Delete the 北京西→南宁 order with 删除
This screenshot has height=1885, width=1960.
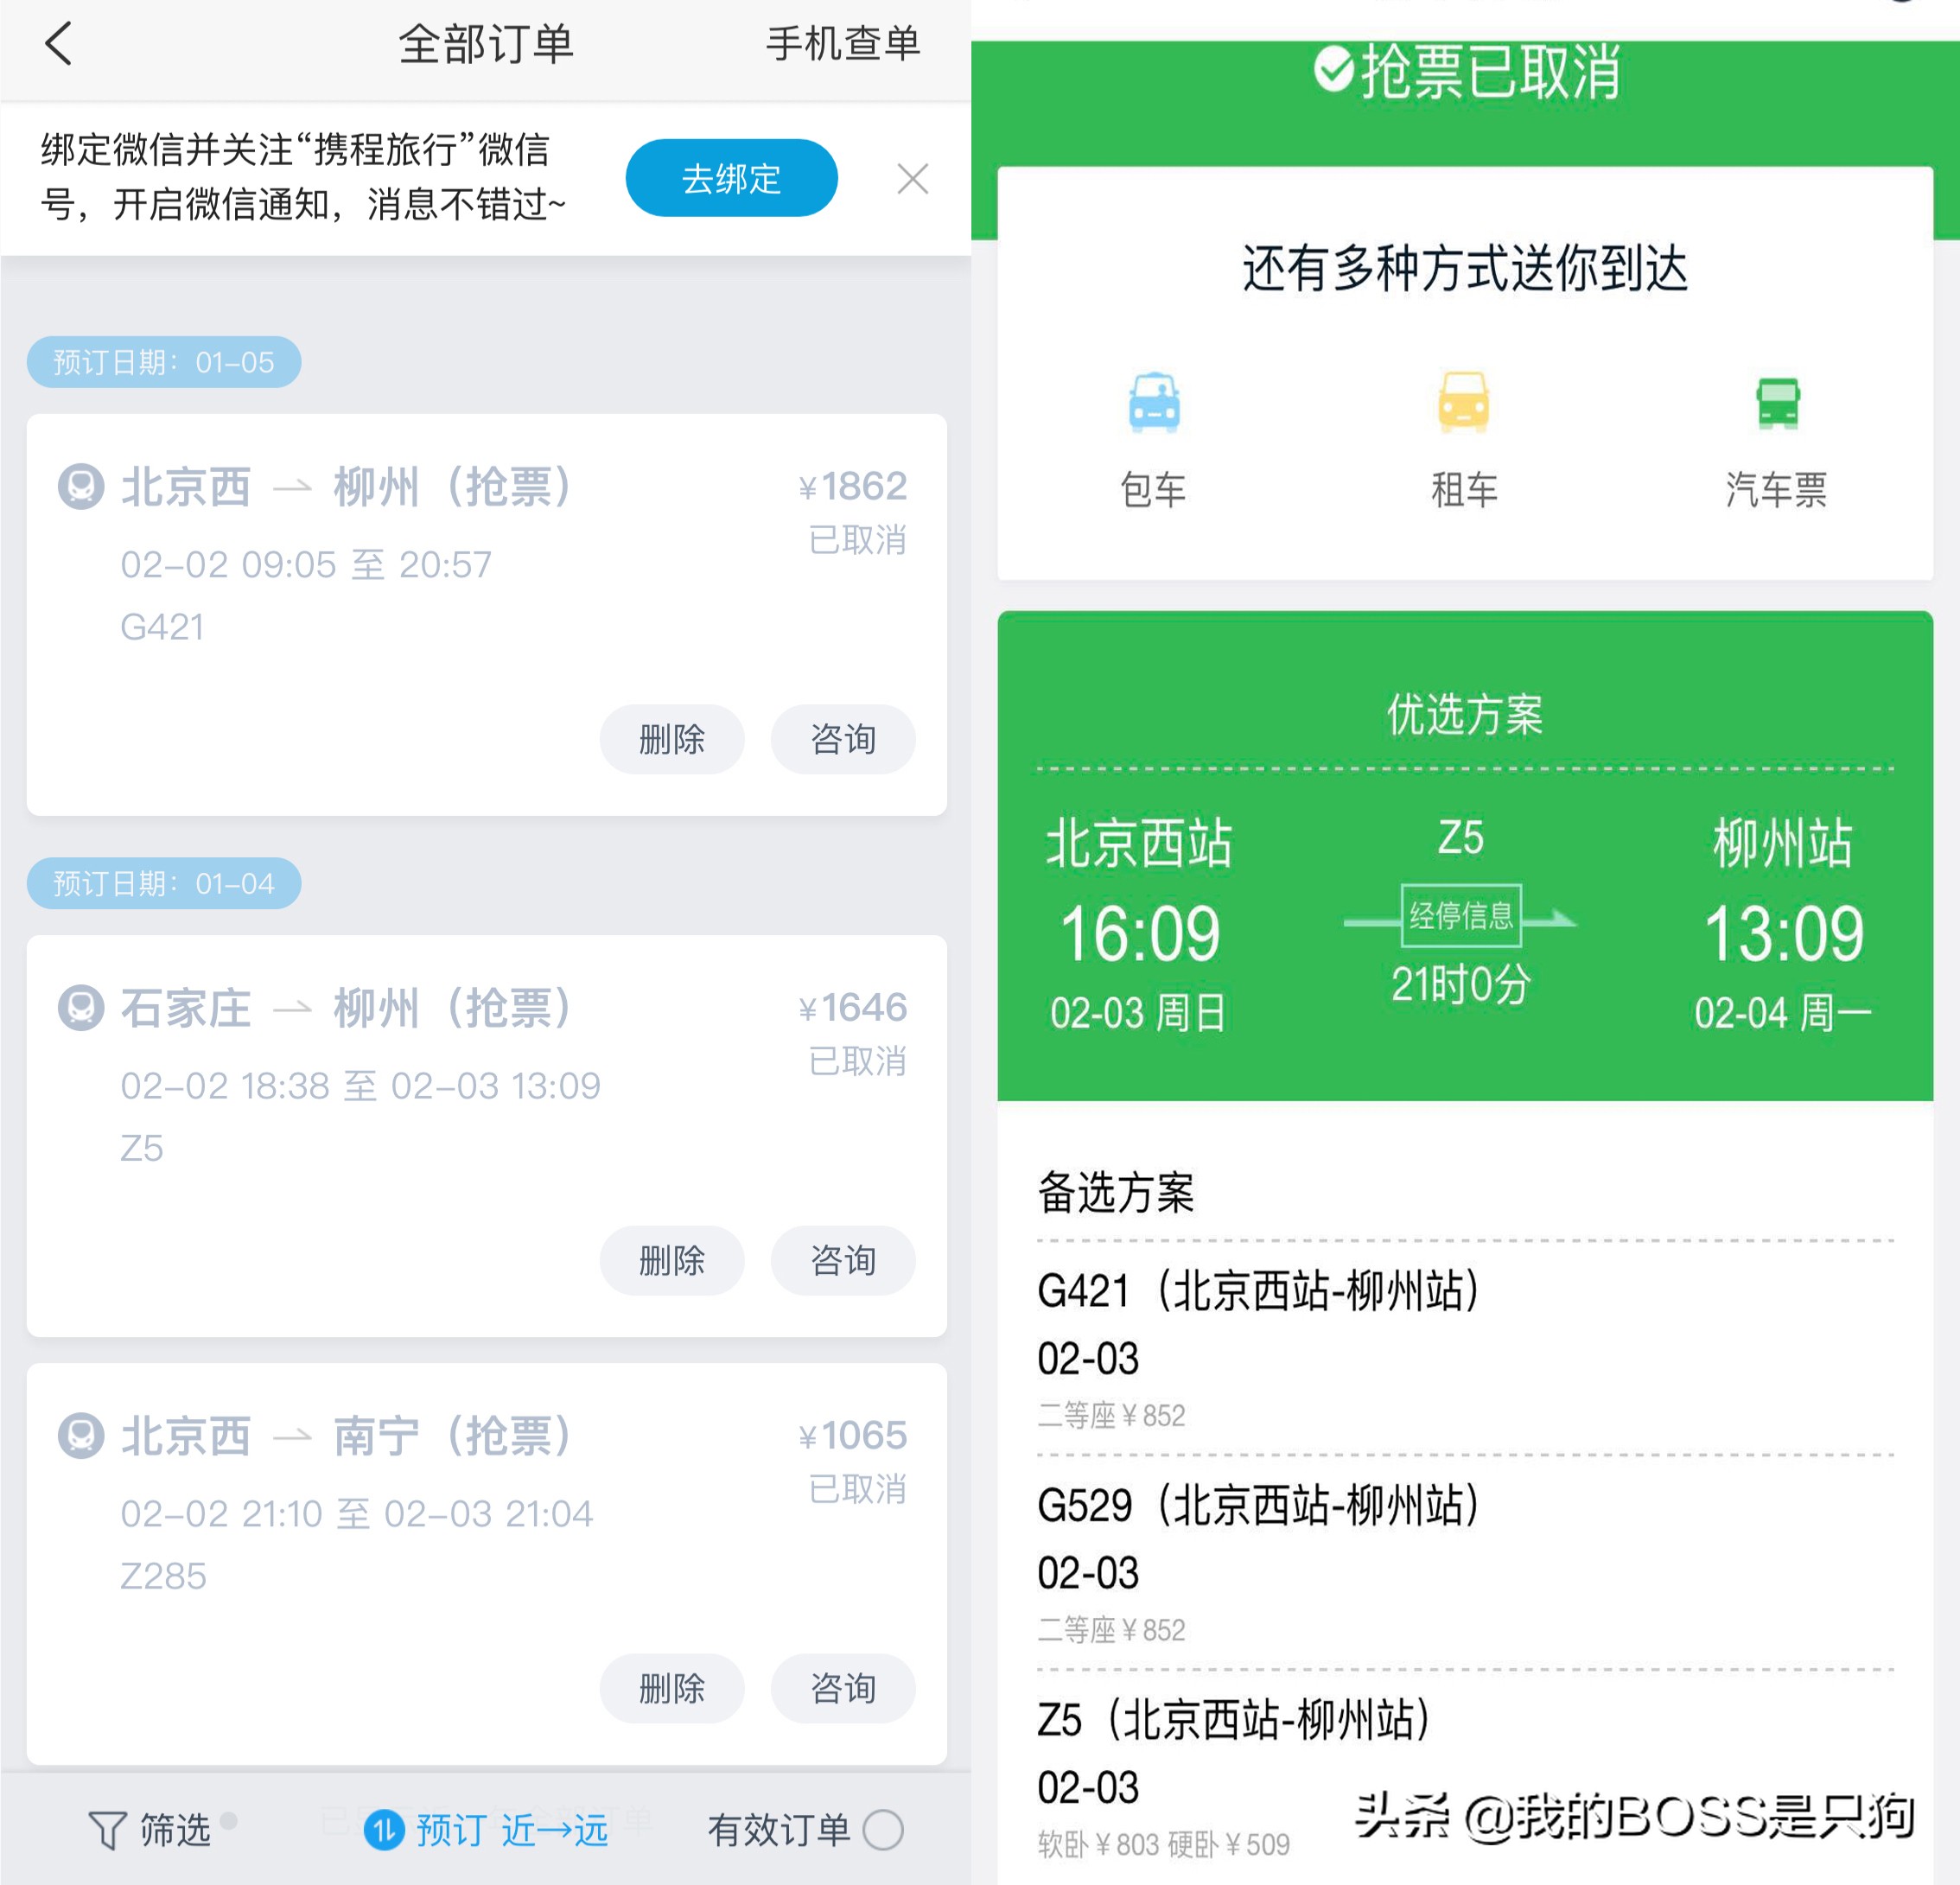[x=672, y=1688]
